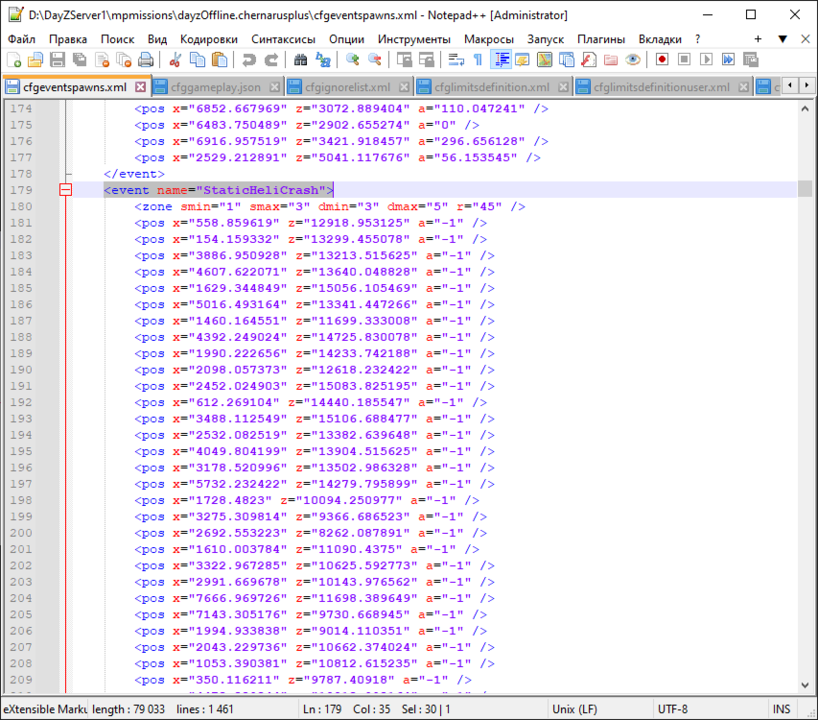This screenshot has height=720, width=818.
Task: Click the INS mode status entry
Action: click(x=781, y=709)
